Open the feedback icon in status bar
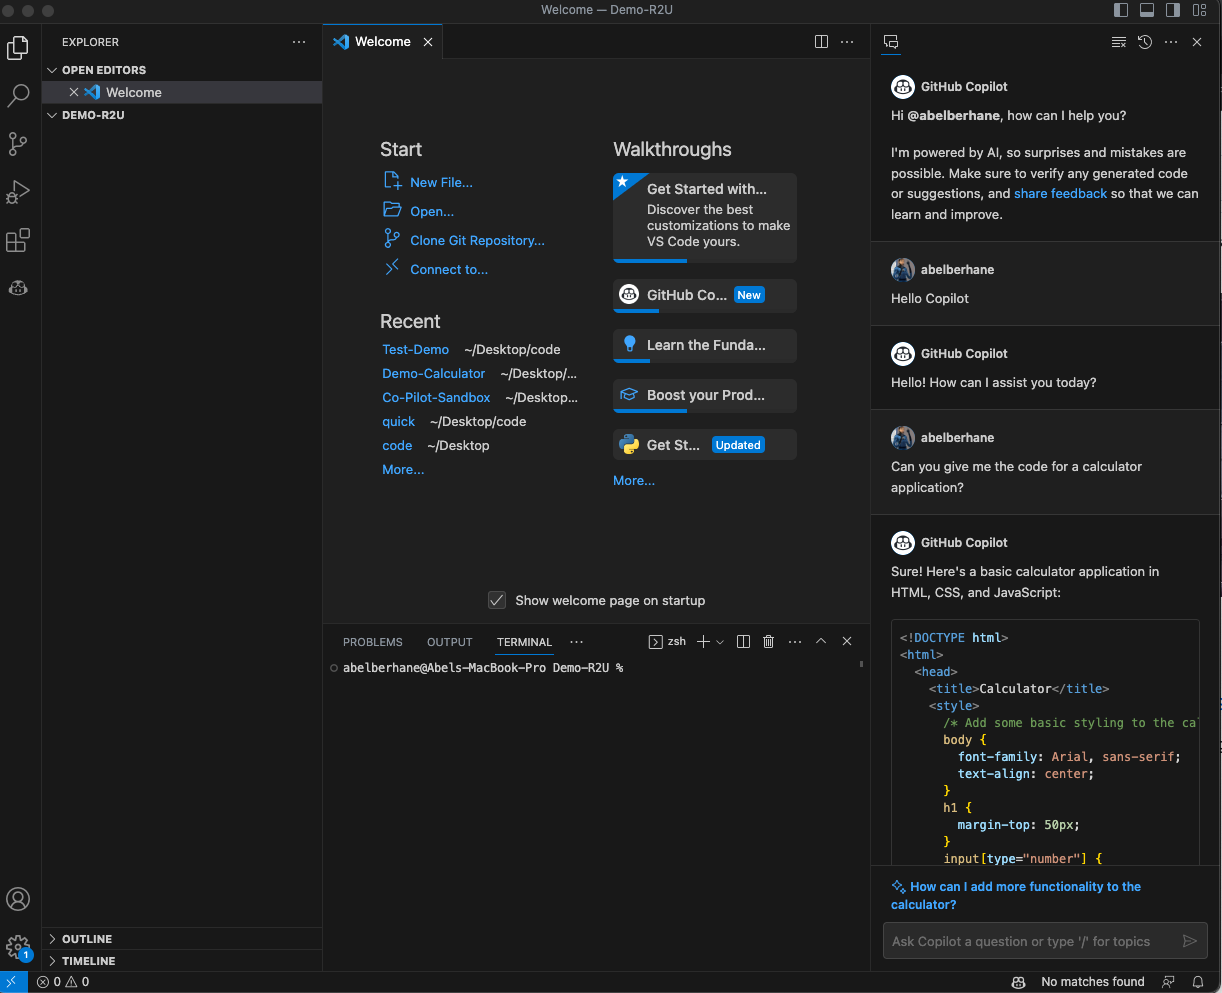 (x=1168, y=982)
